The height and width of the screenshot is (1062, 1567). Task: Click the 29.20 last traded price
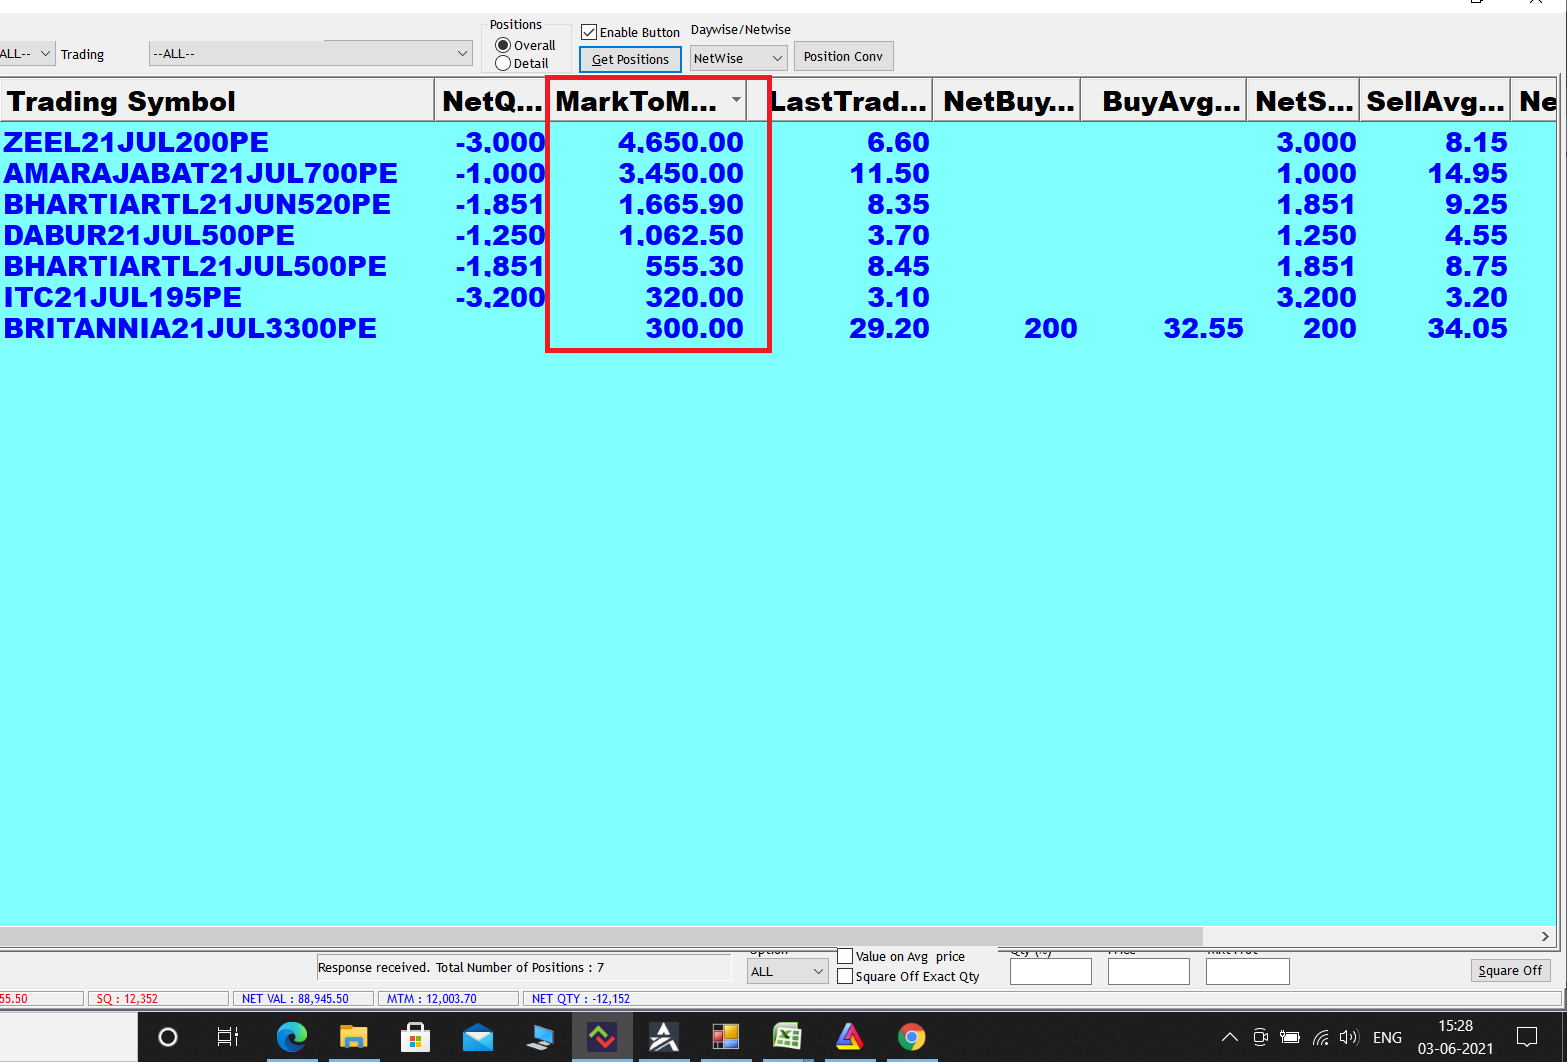(x=889, y=328)
